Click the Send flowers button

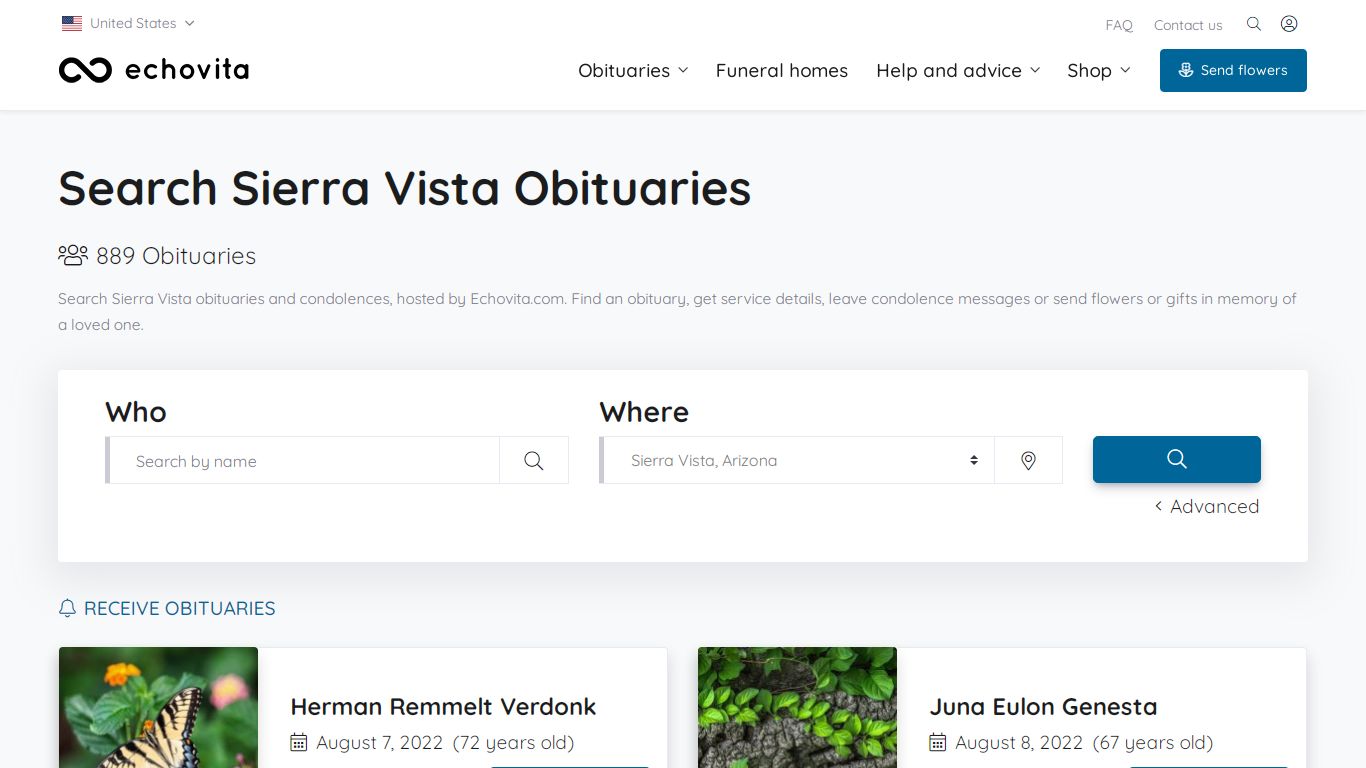[1233, 70]
